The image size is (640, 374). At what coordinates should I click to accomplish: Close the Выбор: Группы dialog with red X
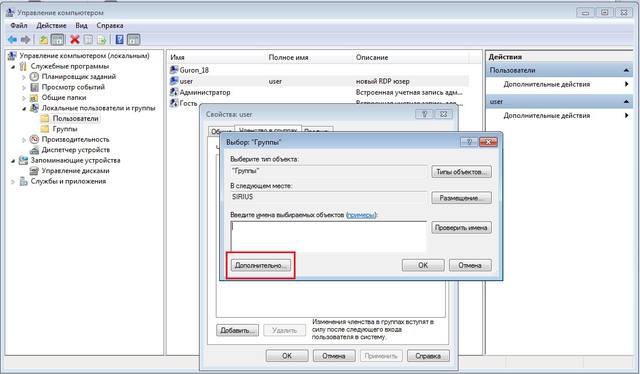(488, 142)
